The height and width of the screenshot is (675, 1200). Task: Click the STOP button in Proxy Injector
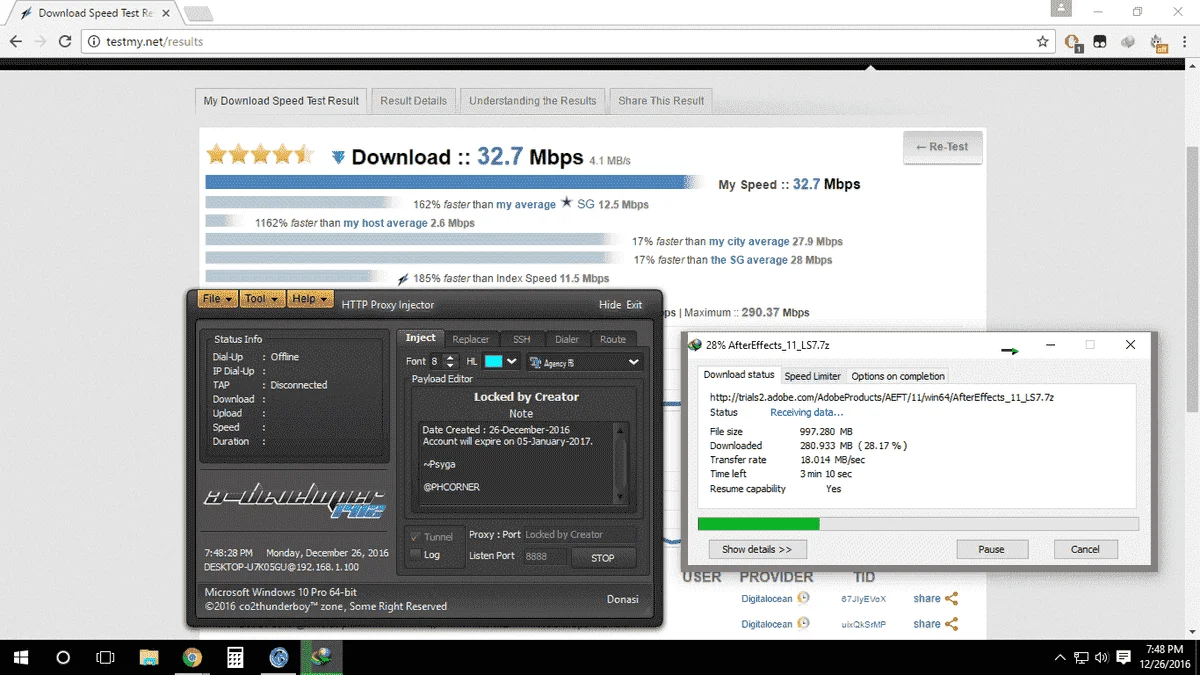[603, 558]
